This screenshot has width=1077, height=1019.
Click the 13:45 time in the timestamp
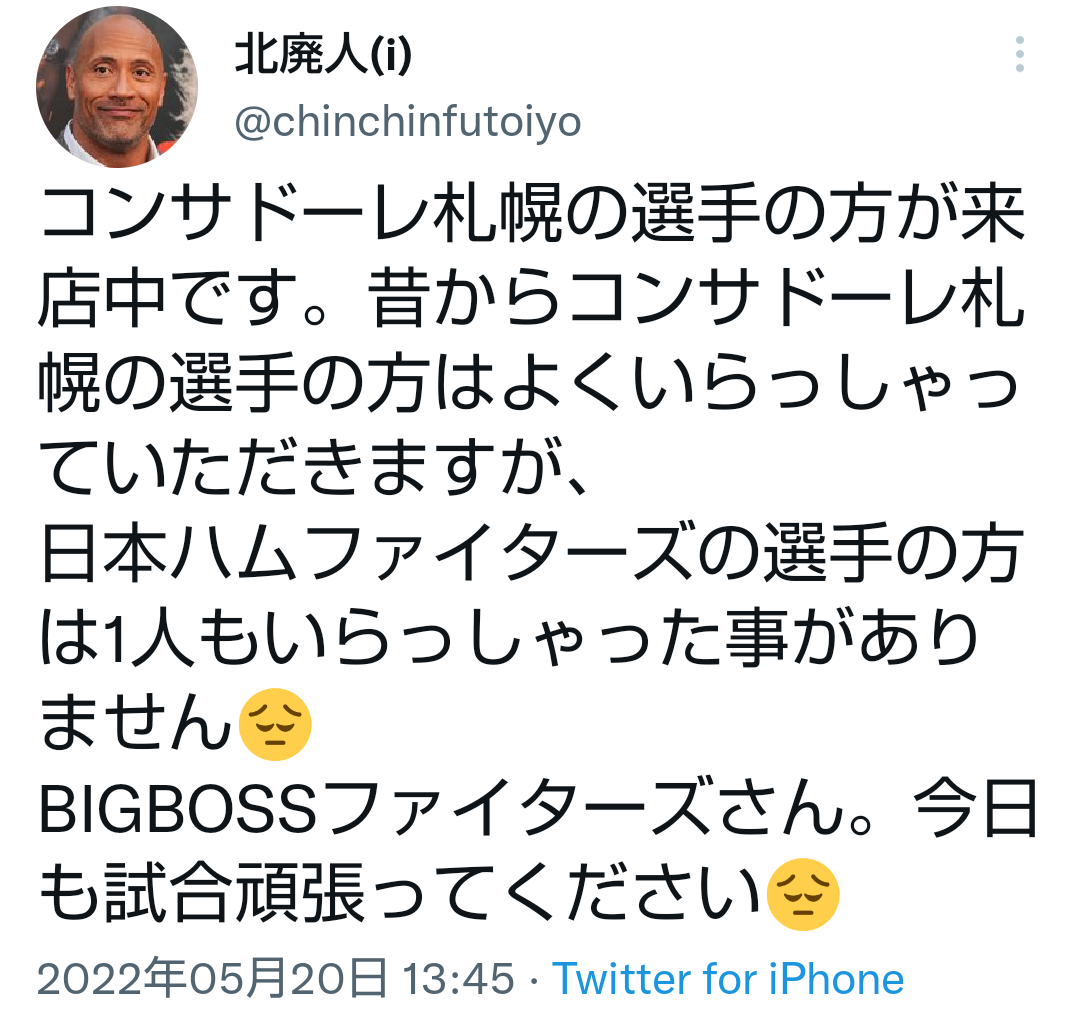tap(458, 978)
